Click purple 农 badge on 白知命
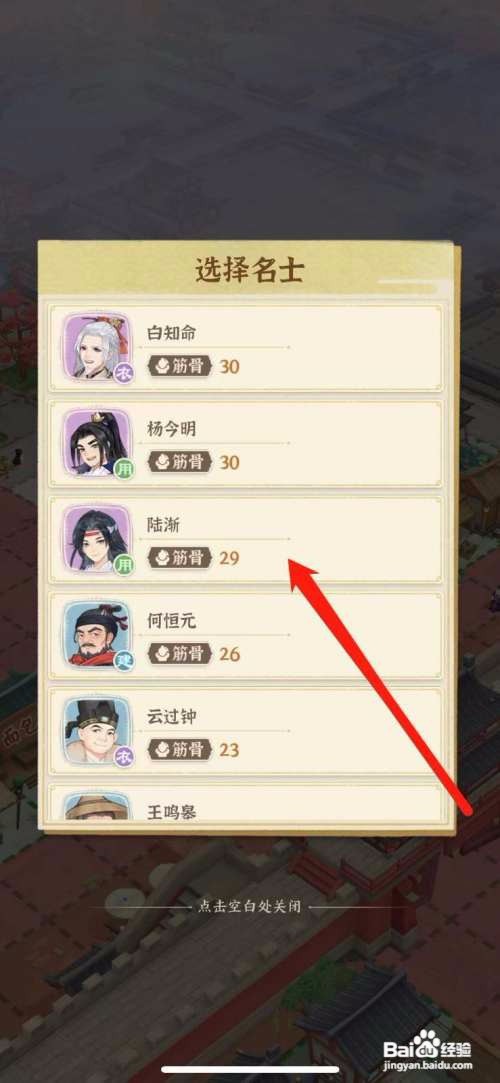Image resolution: width=500 pixels, height=1083 pixels. tap(123, 373)
